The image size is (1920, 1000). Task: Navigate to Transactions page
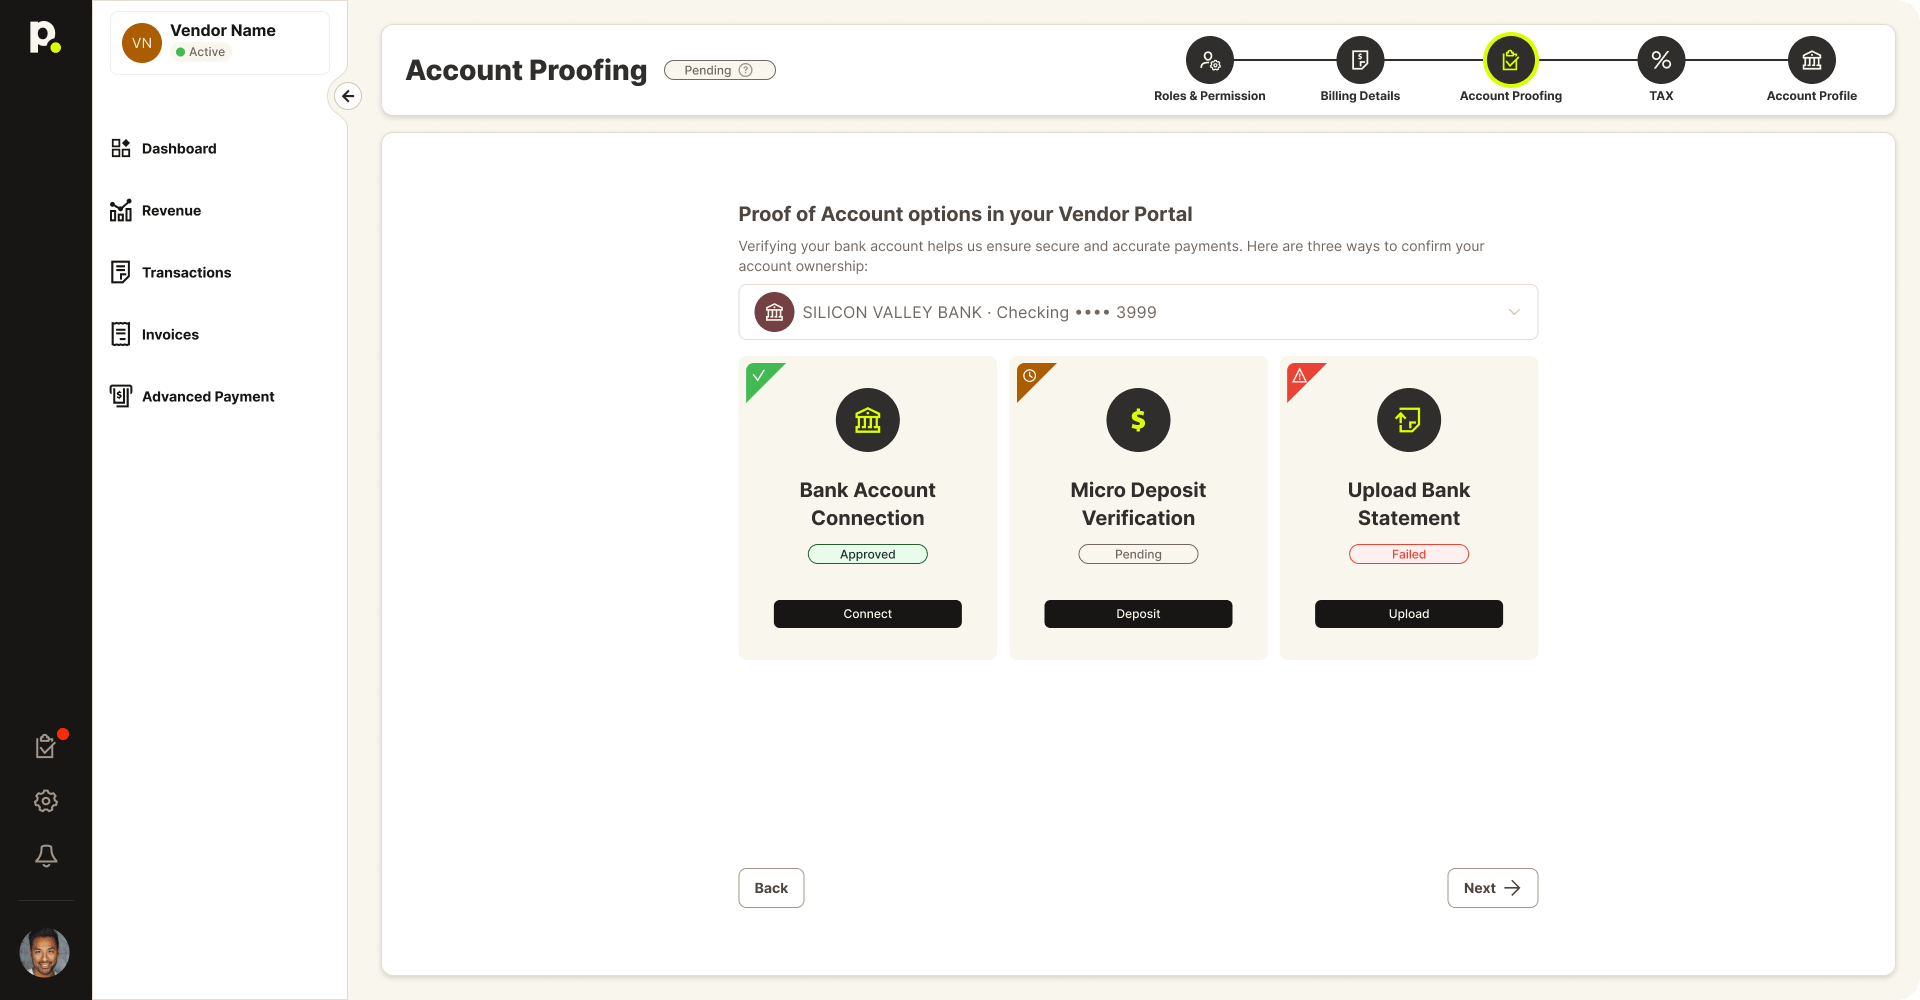click(x=186, y=273)
